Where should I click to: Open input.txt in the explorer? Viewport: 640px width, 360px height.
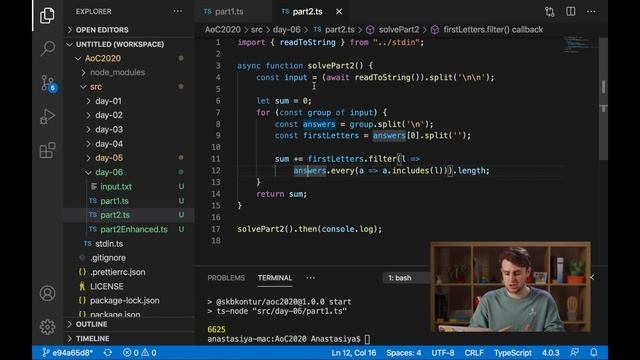click(x=129, y=187)
